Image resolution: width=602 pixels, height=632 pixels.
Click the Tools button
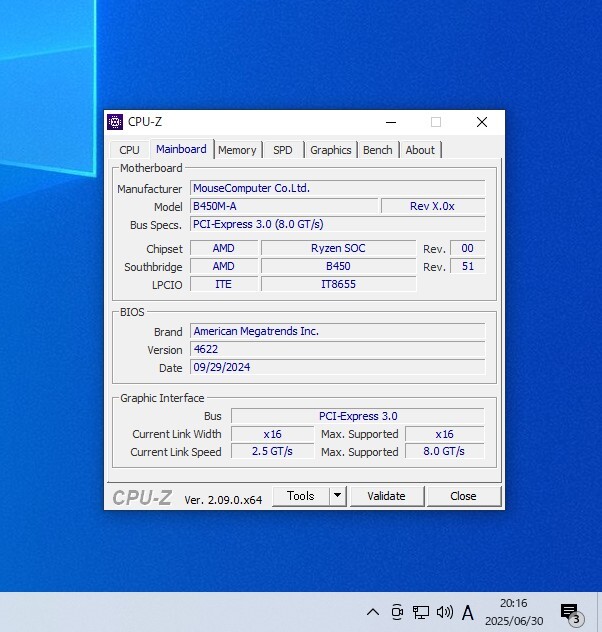pos(301,496)
